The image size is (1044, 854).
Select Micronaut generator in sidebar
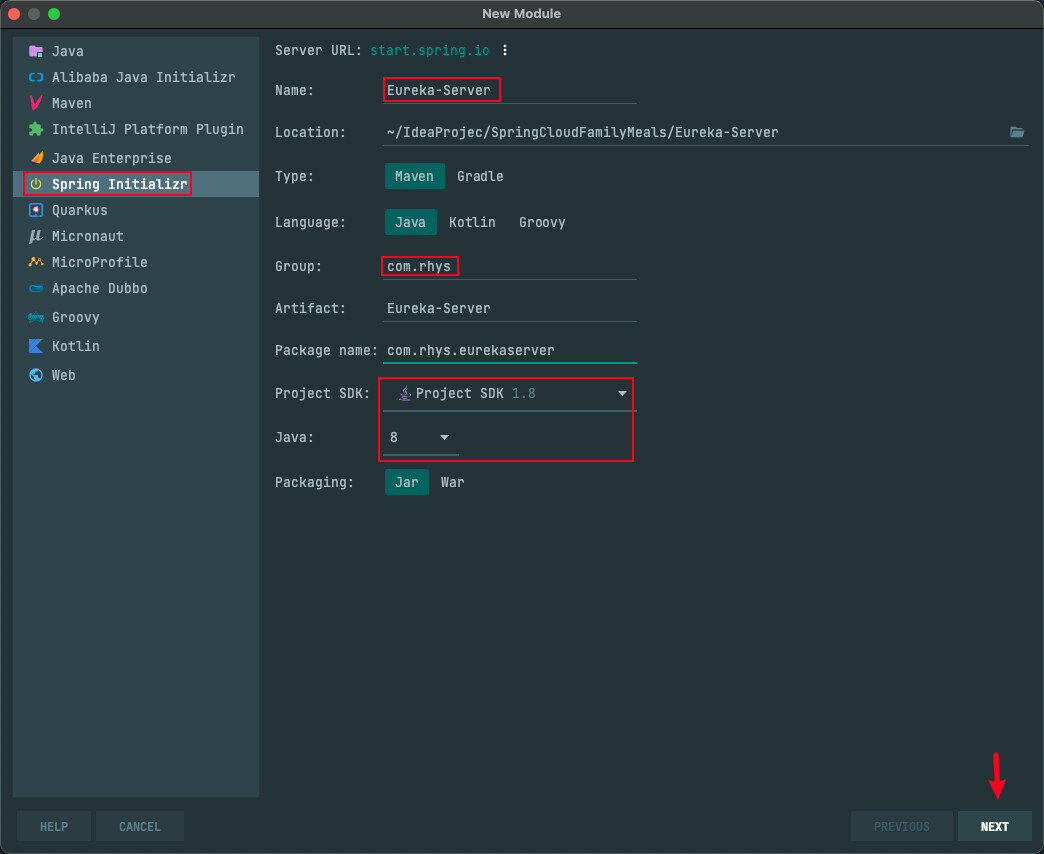pyautogui.click(x=136, y=236)
